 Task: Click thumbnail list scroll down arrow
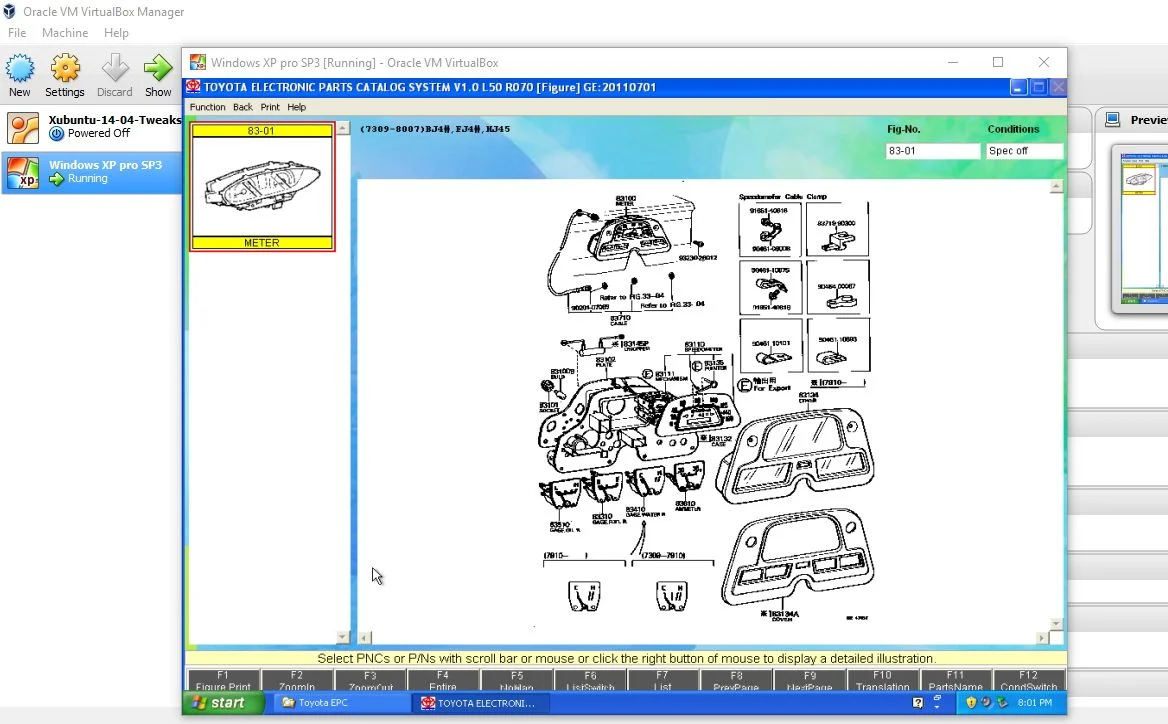point(343,637)
